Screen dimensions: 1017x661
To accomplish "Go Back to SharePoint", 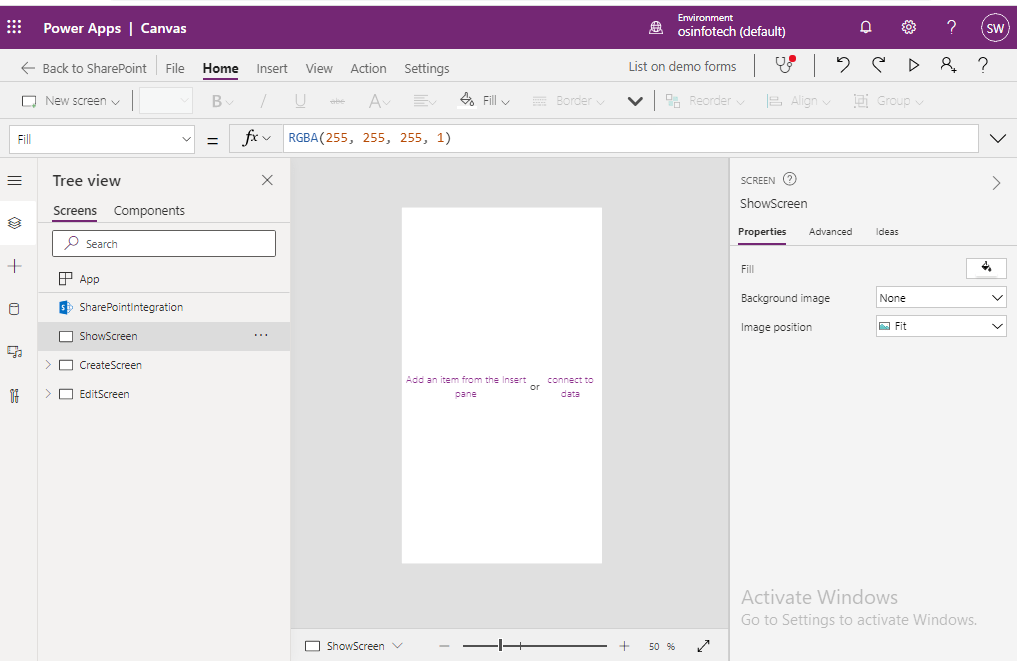I will tap(84, 68).
